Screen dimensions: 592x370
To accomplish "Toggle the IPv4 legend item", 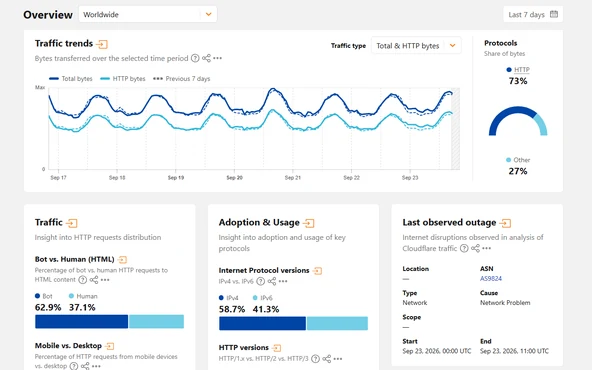I will click(229, 298).
